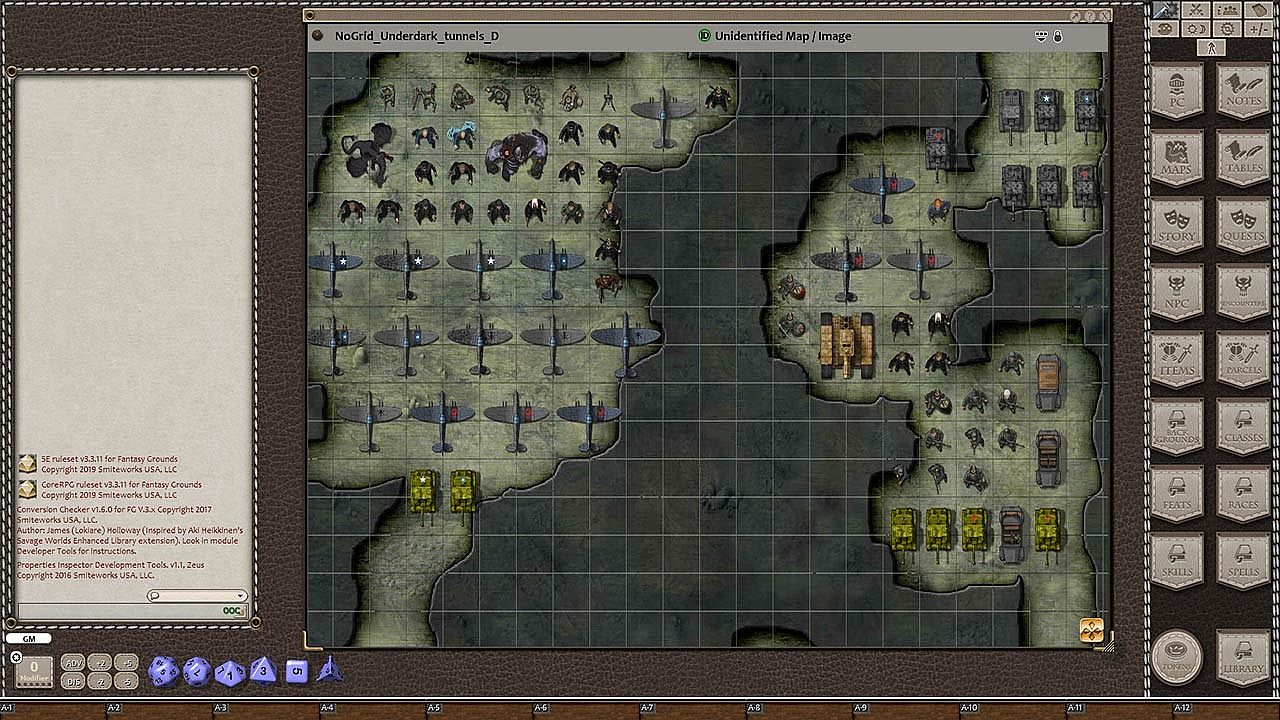Click the d6 die showing 5
Screen dimensions: 1280x720
coord(296,671)
